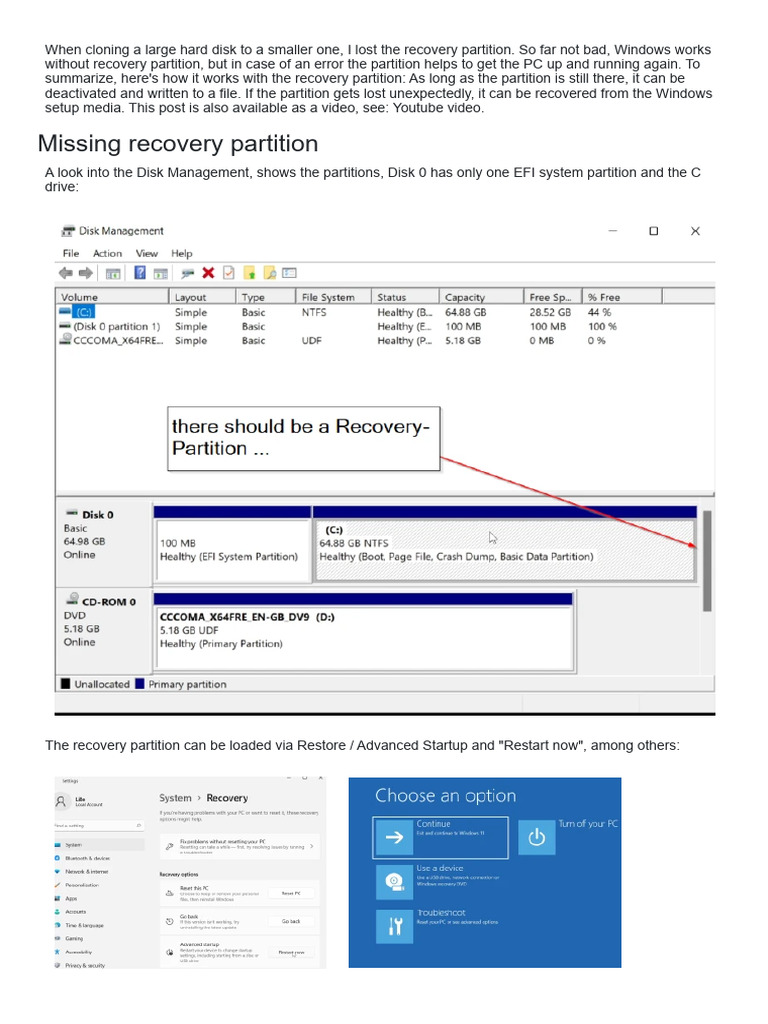Click the Connect/Refresh disk toolbar icon
Image resolution: width=768 pixels, height=1024 pixels.
click(x=188, y=274)
